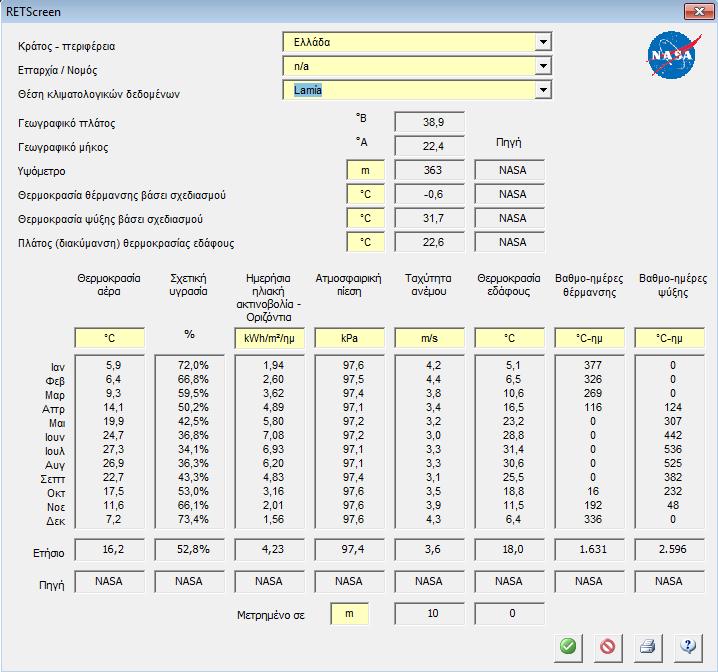The width and height of the screenshot is (718, 672).
Task: Click the Κράτος - περιφέρεια label
Action: (66, 46)
